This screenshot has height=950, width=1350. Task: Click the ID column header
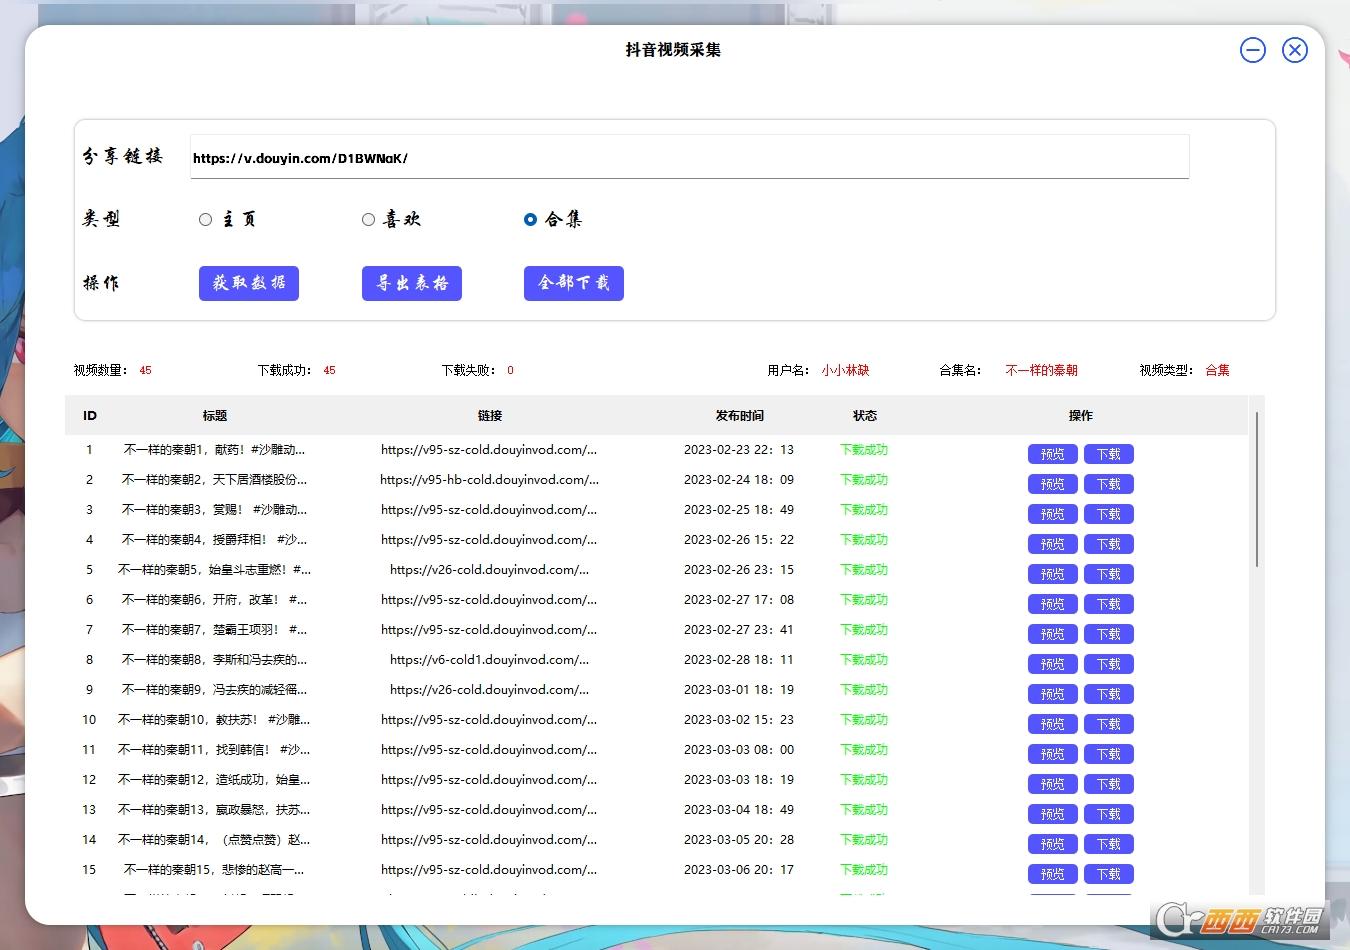pyautogui.click(x=90, y=416)
